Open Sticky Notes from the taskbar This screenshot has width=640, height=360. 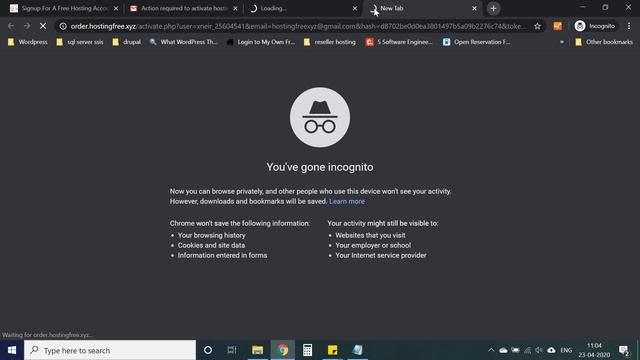[x=332, y=350]
